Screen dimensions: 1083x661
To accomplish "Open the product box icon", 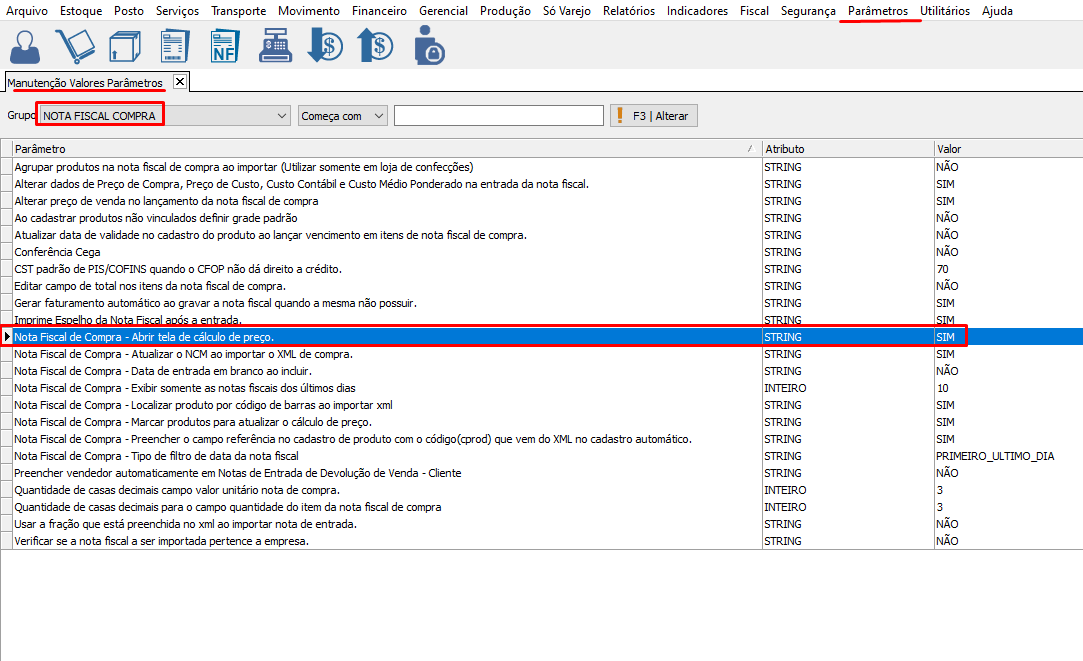I will [x=124, y=47].
